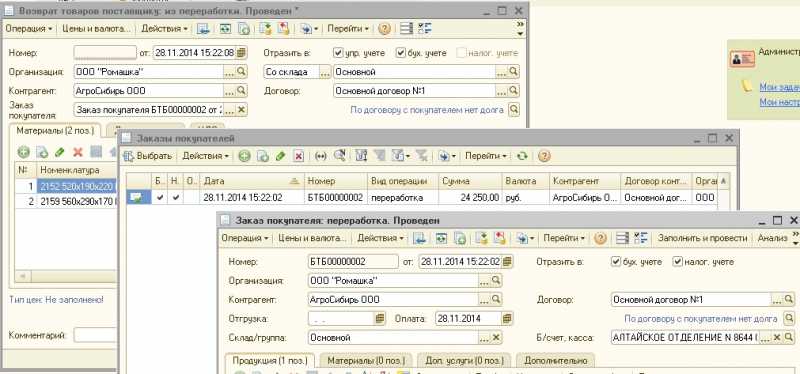Open Перейти menu in Заказ покупателя window
Viewport: 800px width, 374px height.
(x=564, y=238)
